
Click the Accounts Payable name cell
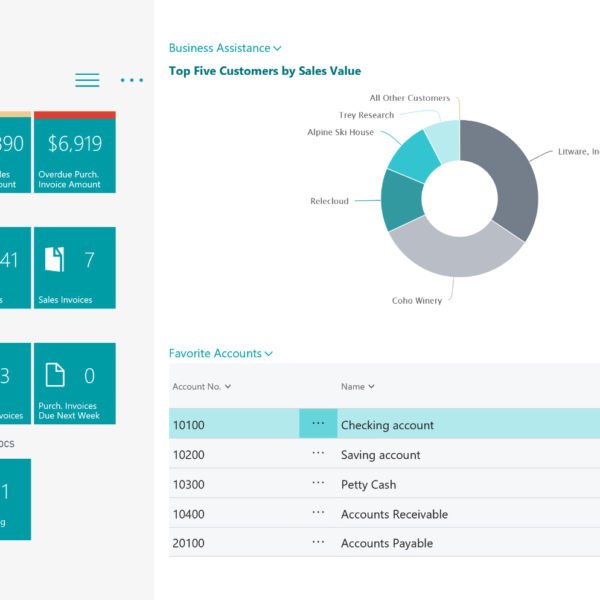387,543
